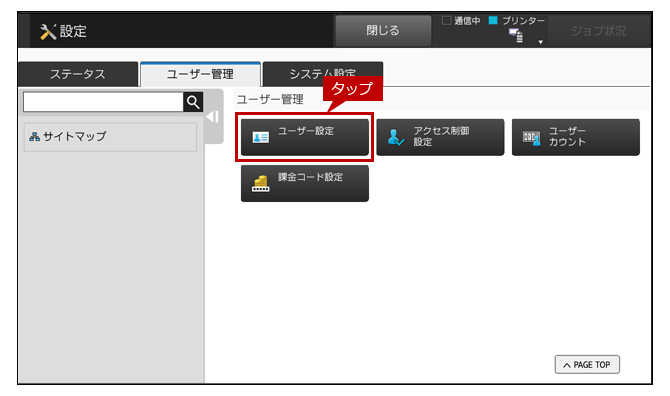Select the ユーザー管理 tab

coord(200,74)
